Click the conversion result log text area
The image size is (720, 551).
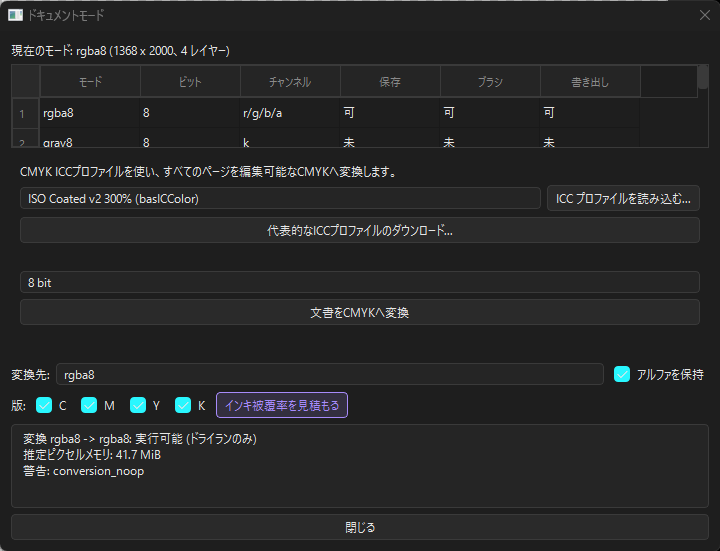[360, 466]
